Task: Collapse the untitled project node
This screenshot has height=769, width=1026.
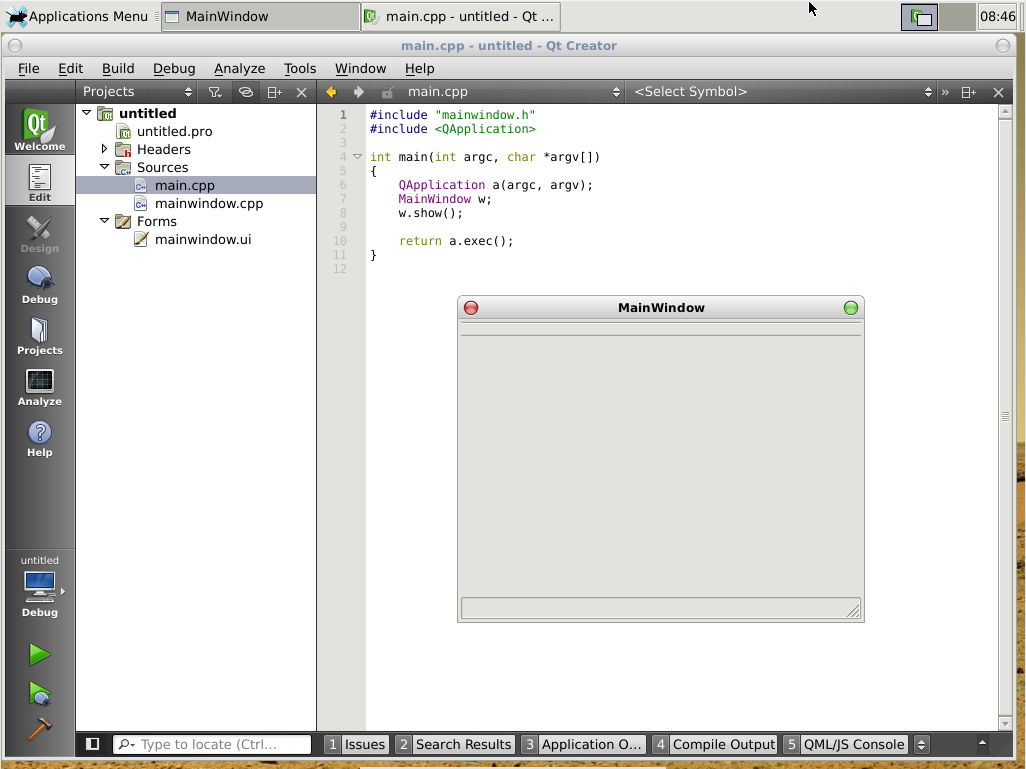Action: (86, 113)
